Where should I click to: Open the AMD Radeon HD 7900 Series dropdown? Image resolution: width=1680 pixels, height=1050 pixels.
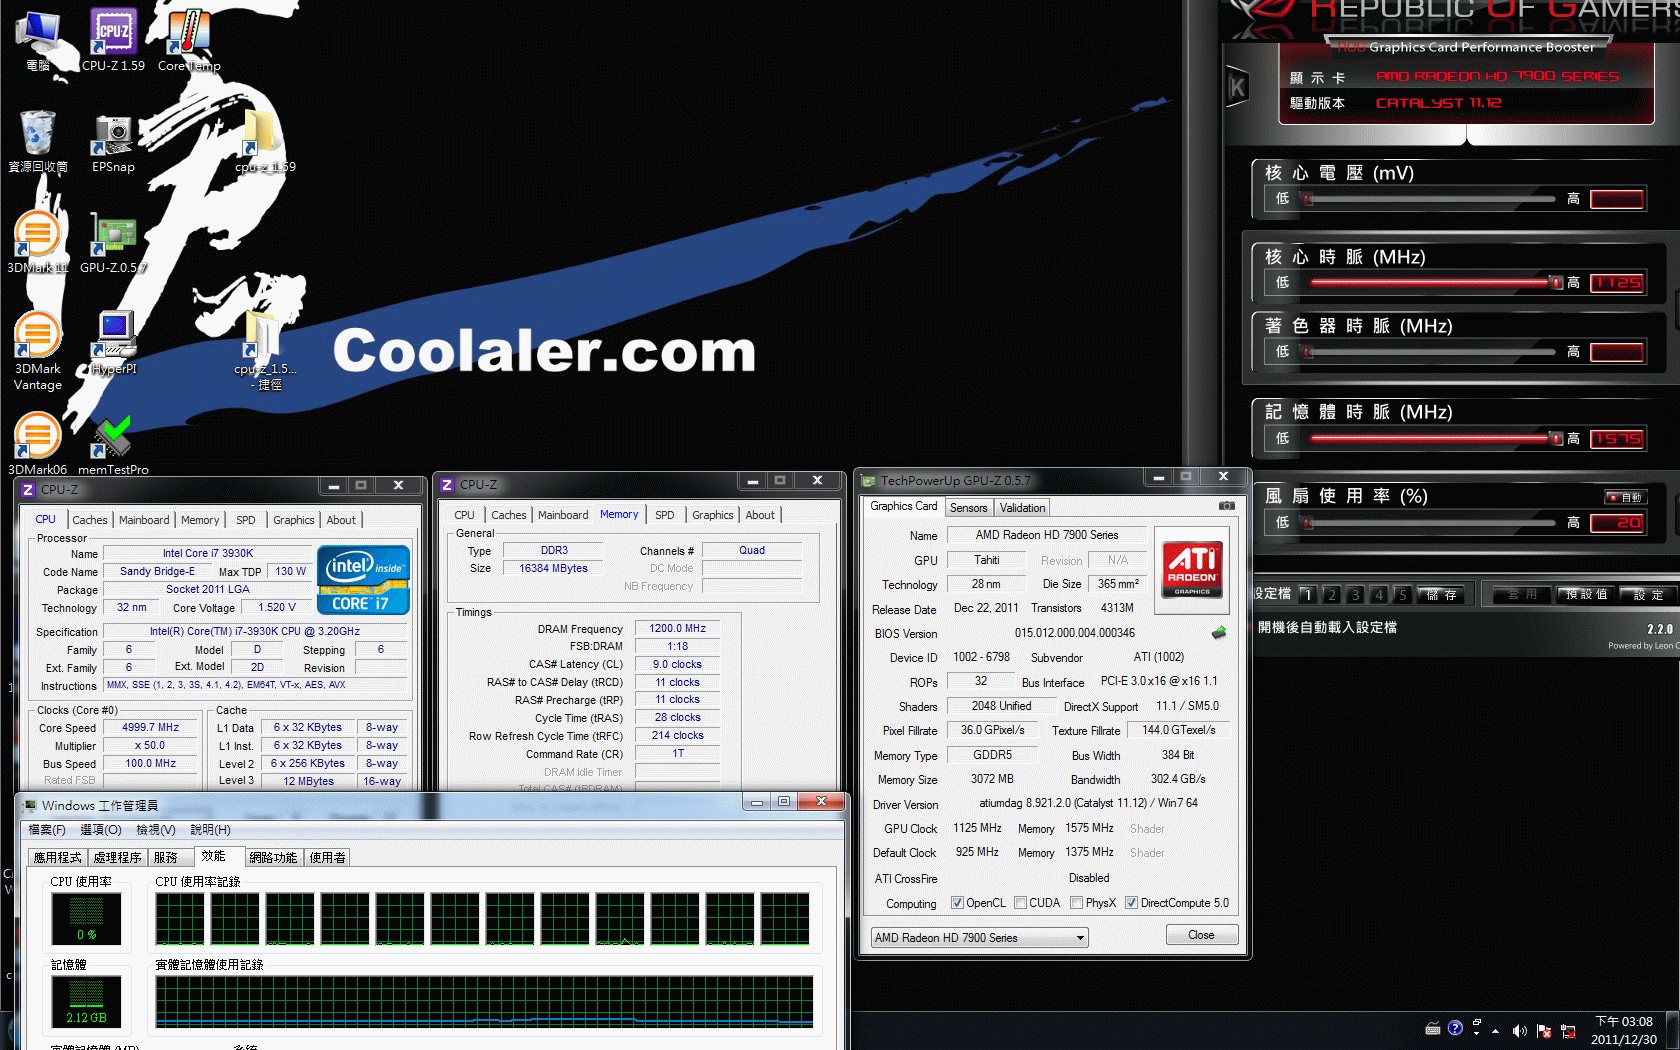pyautogui.click(x=979, y=938)
